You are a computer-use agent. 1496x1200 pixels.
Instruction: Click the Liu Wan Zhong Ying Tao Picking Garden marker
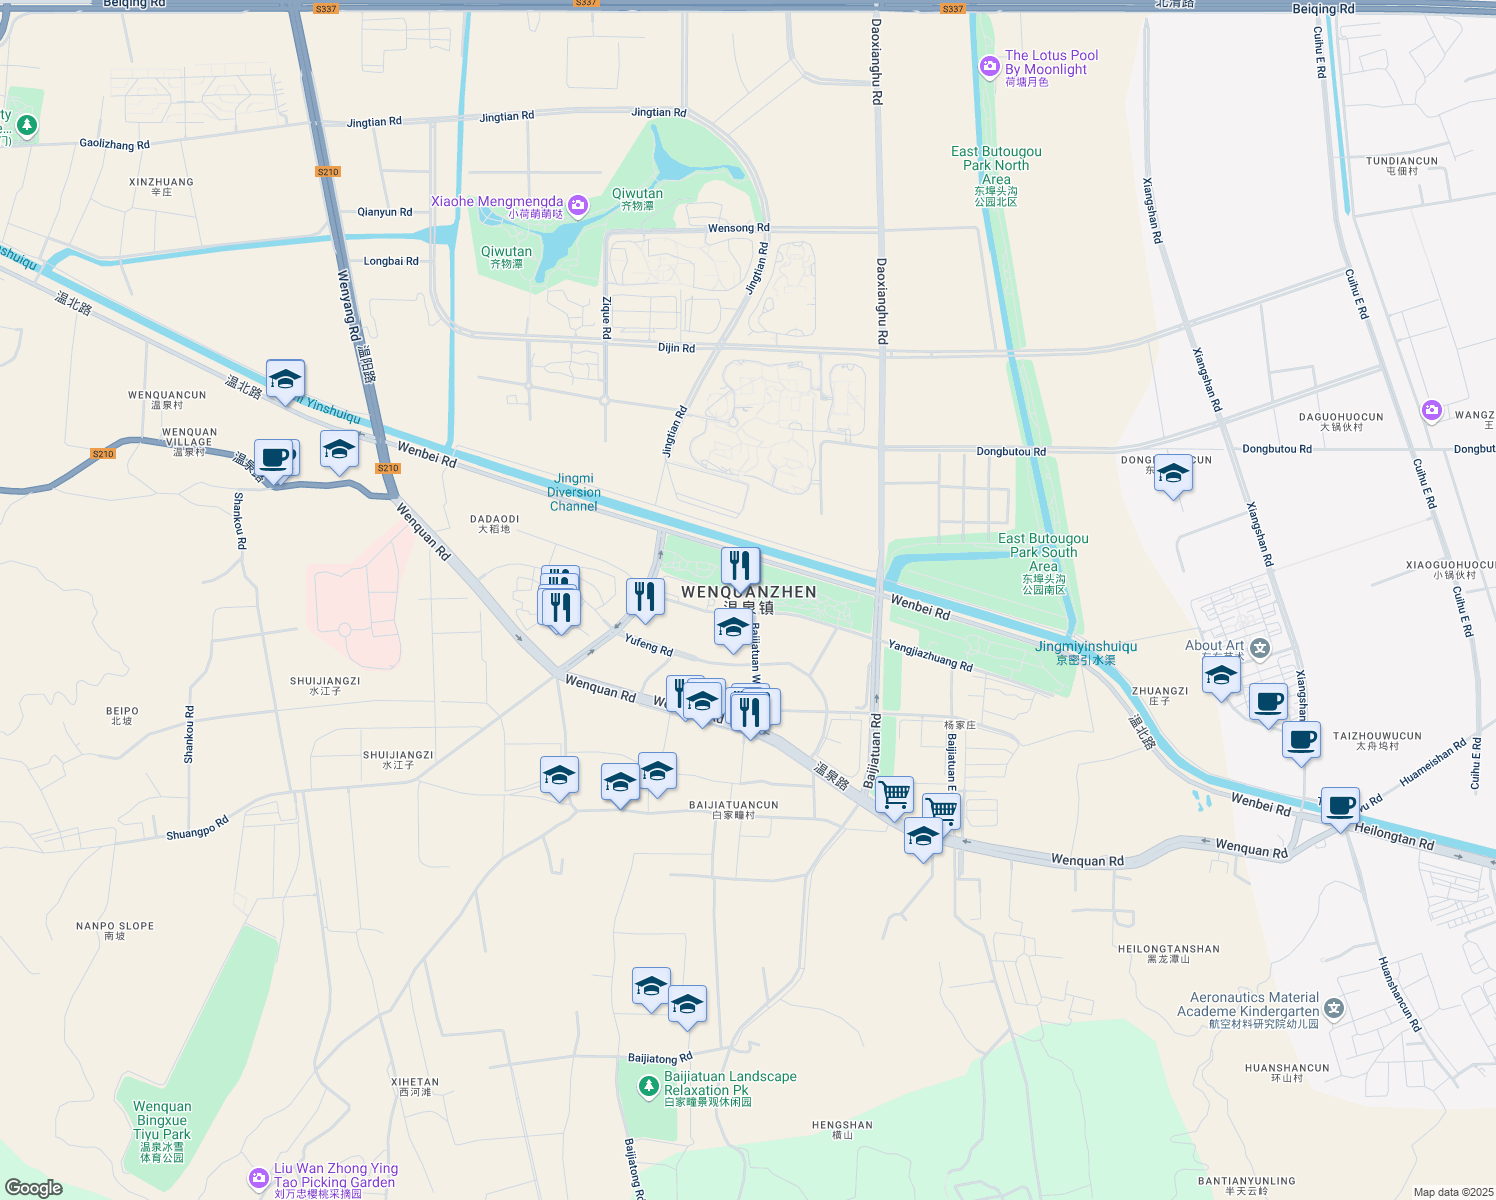[257, 1179]
